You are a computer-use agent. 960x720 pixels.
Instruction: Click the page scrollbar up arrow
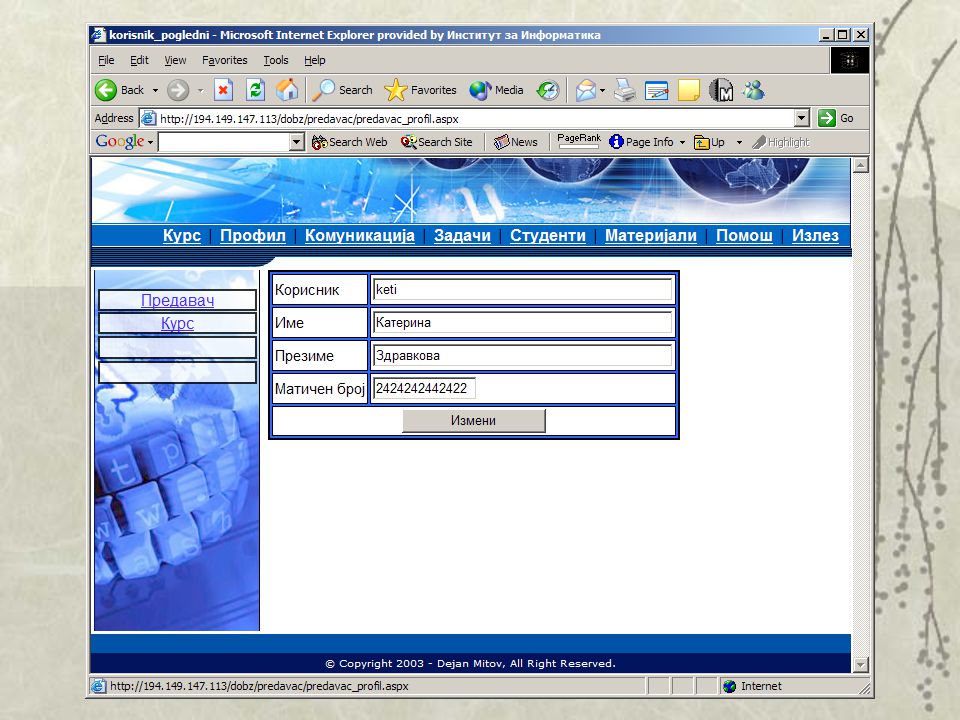(x=861, y=165)
